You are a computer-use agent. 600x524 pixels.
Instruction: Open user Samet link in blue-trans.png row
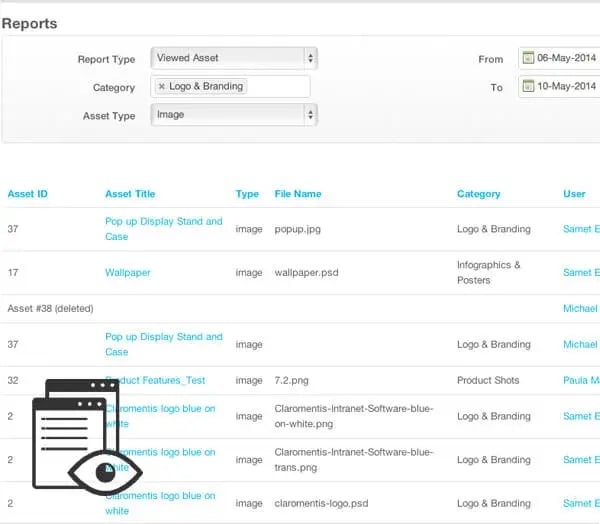point(581,460)
